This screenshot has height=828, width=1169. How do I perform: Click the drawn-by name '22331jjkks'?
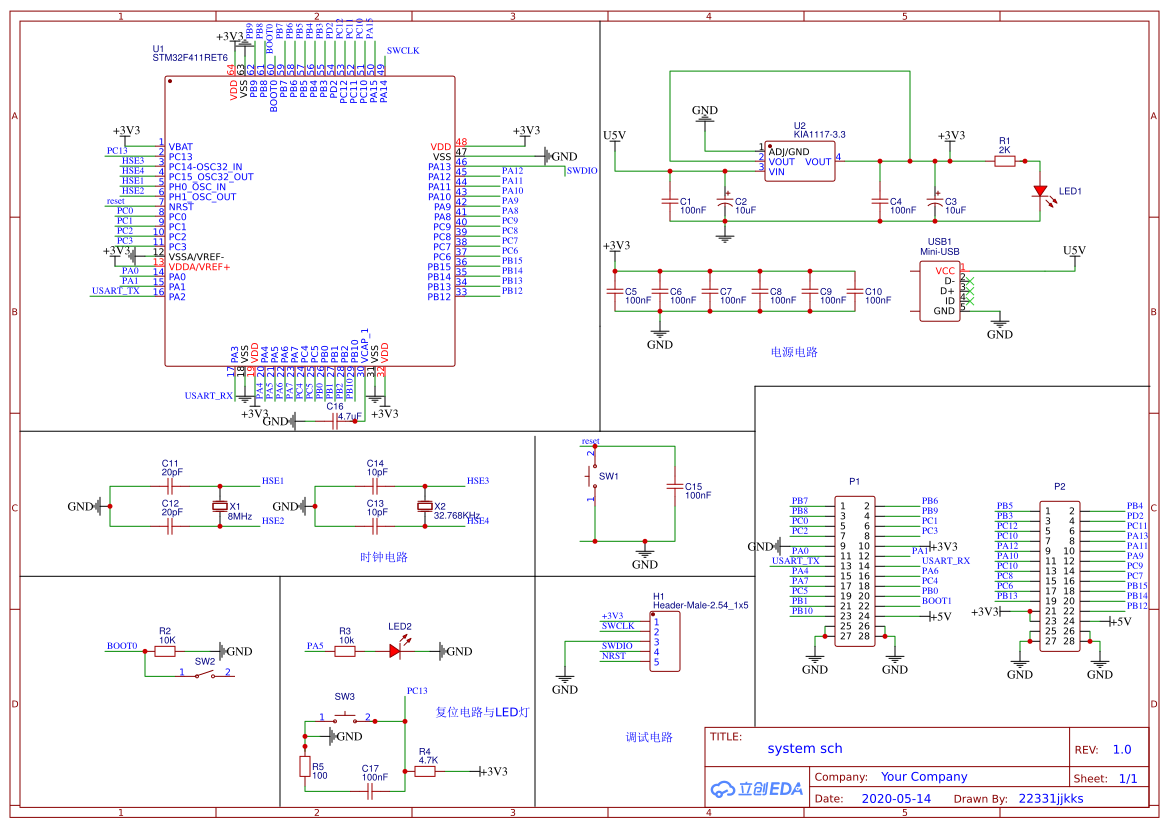[1050, 798]
